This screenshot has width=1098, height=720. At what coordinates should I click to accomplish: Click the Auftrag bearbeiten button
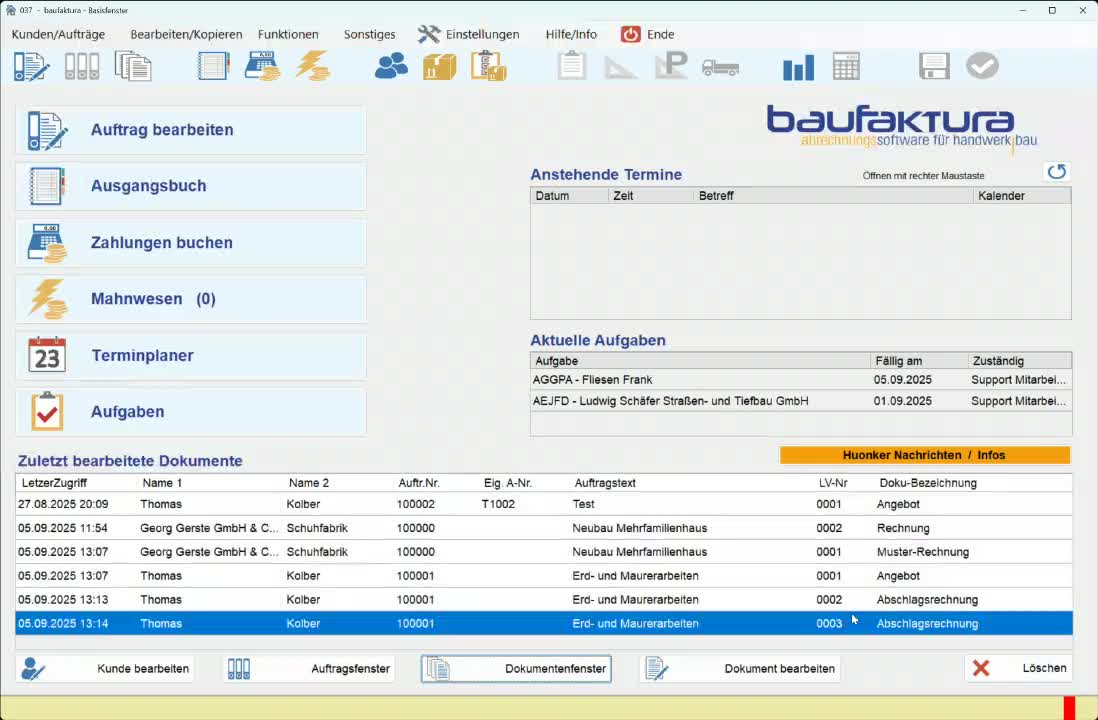coord(190,130)
